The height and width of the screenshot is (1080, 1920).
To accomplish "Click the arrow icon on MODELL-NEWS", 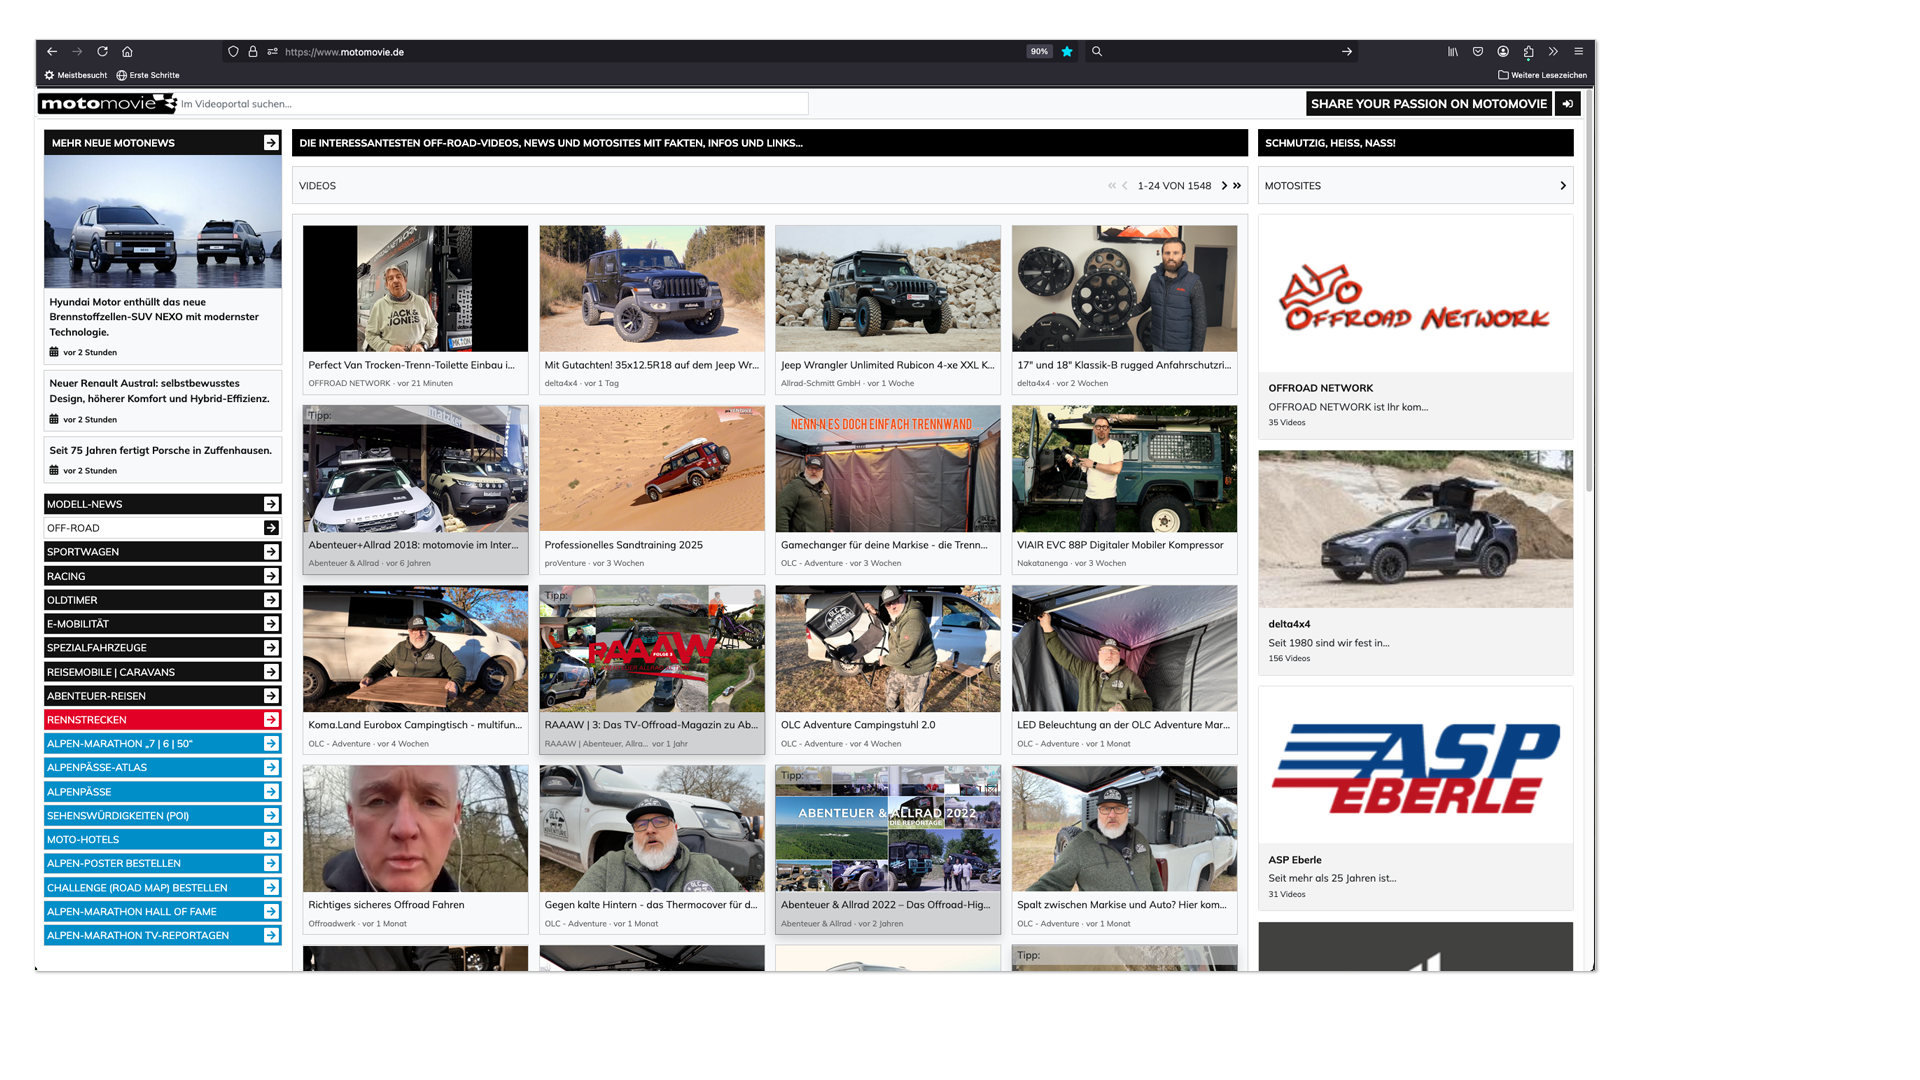I will pos(271,504).
